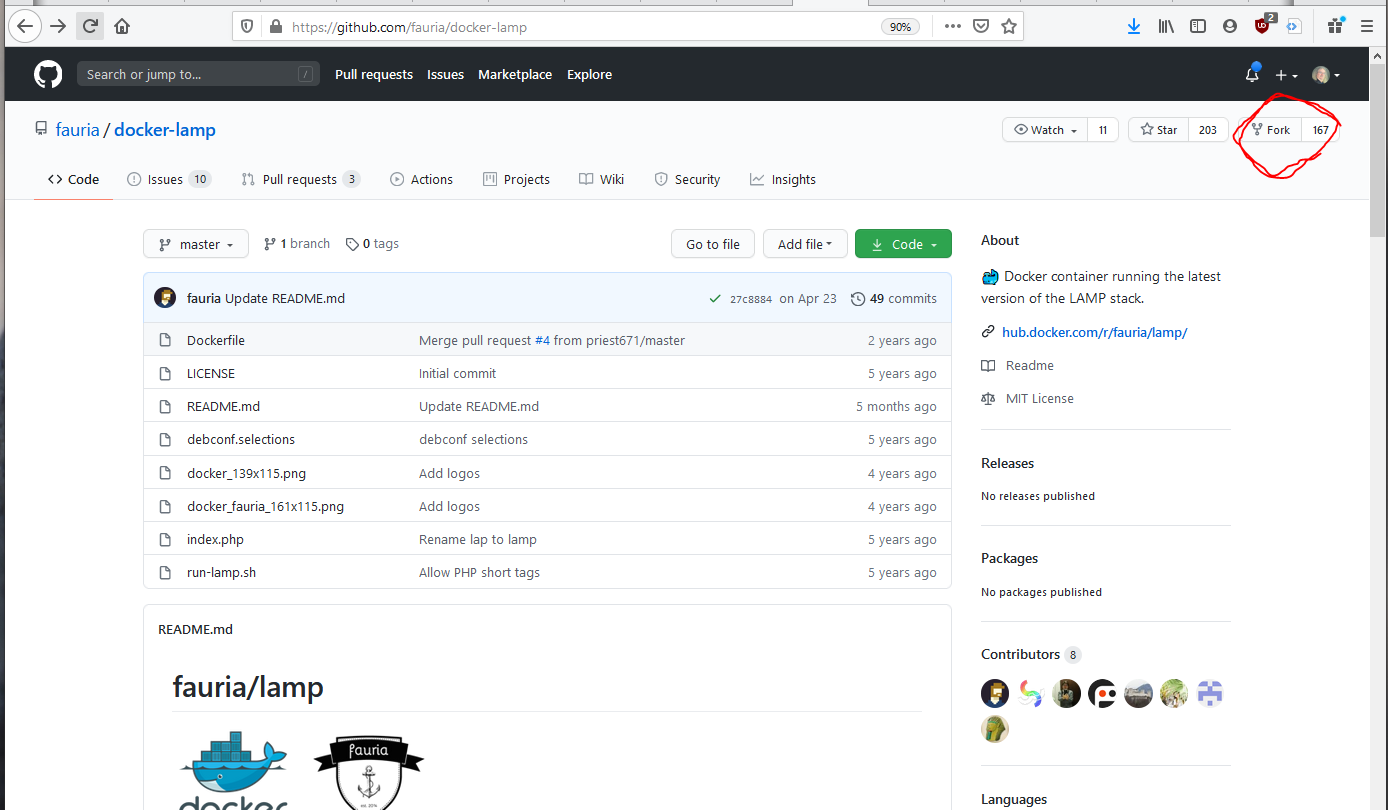View the 167 forks count
This screenshot has width=1388, height=810.
[x=1320, y=130]
